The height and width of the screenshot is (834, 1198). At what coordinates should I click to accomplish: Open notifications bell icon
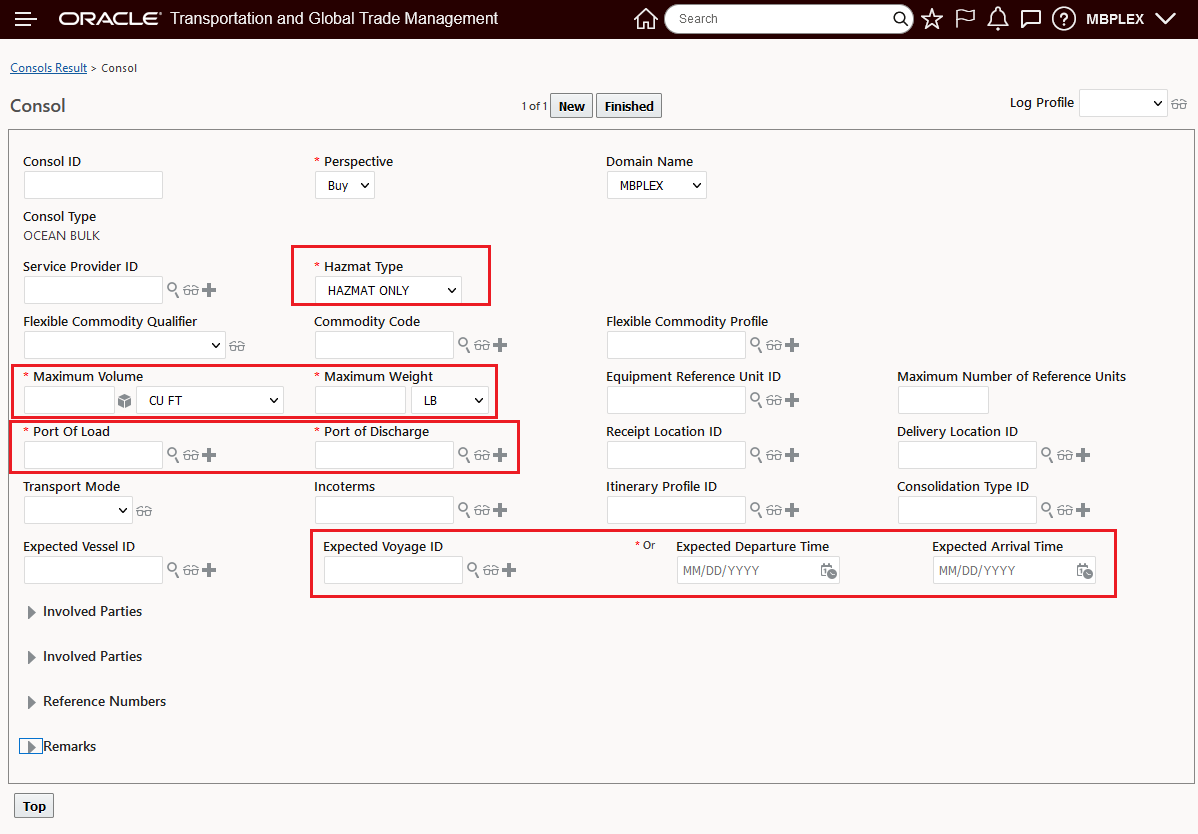[x=998, y=19]
